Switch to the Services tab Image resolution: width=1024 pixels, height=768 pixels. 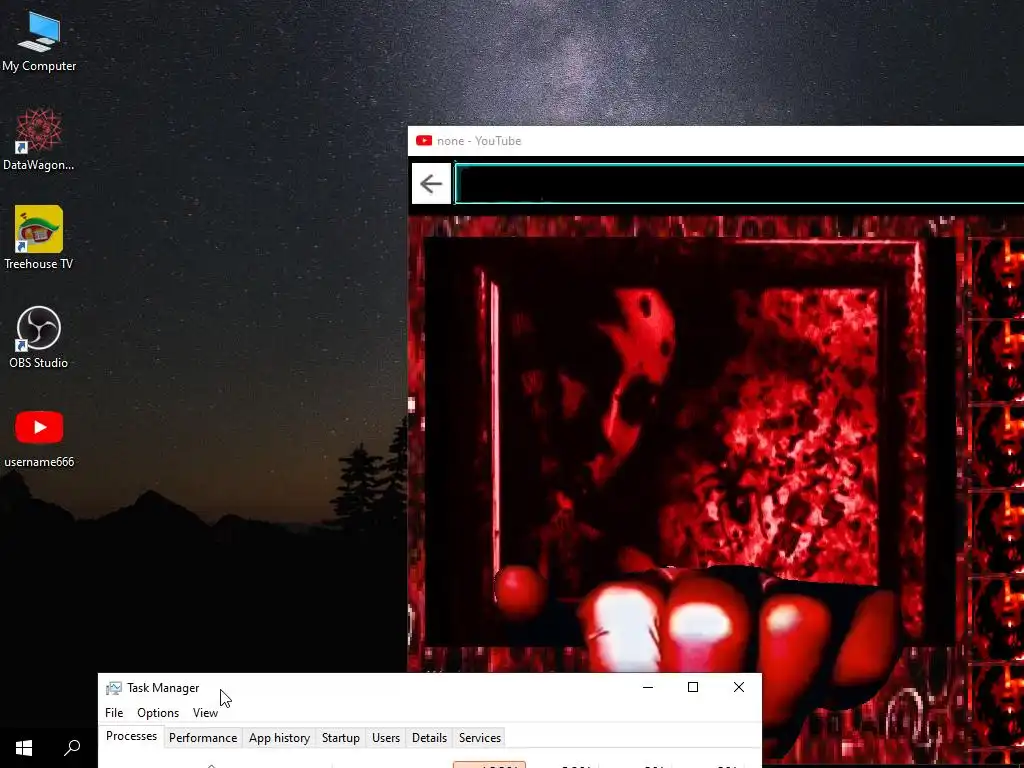(x=480, y=737)
